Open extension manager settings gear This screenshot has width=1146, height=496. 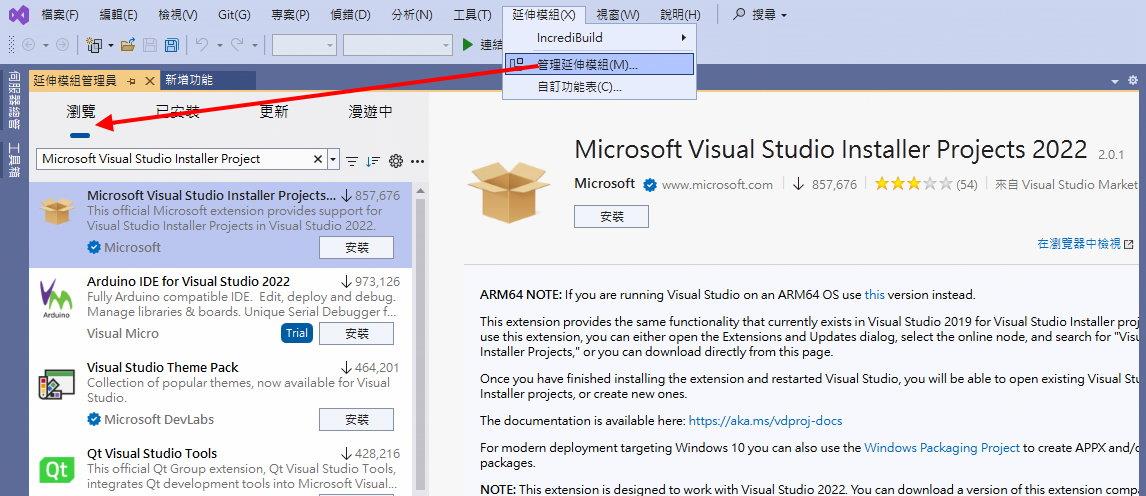[x=396, y=161]
